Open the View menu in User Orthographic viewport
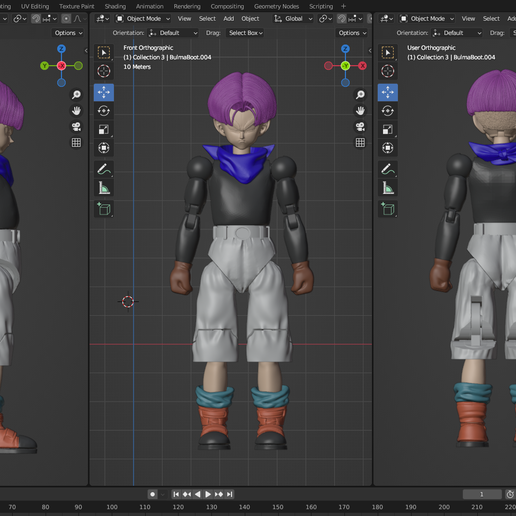516x516 pixels. click(468, 19)
